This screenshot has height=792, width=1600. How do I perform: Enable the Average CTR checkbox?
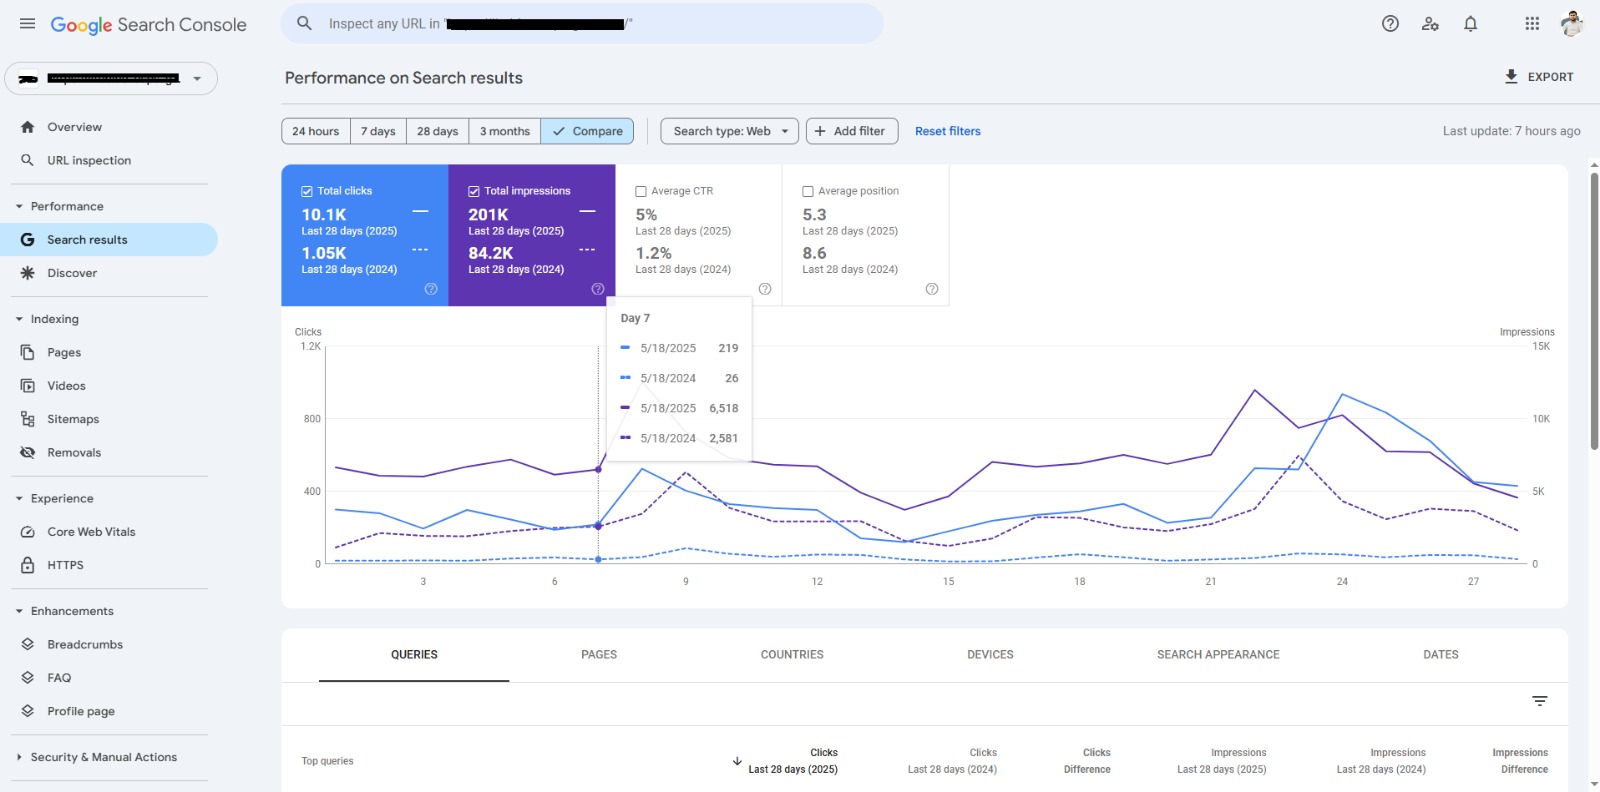pyautogui.click(x=641, y=191)
